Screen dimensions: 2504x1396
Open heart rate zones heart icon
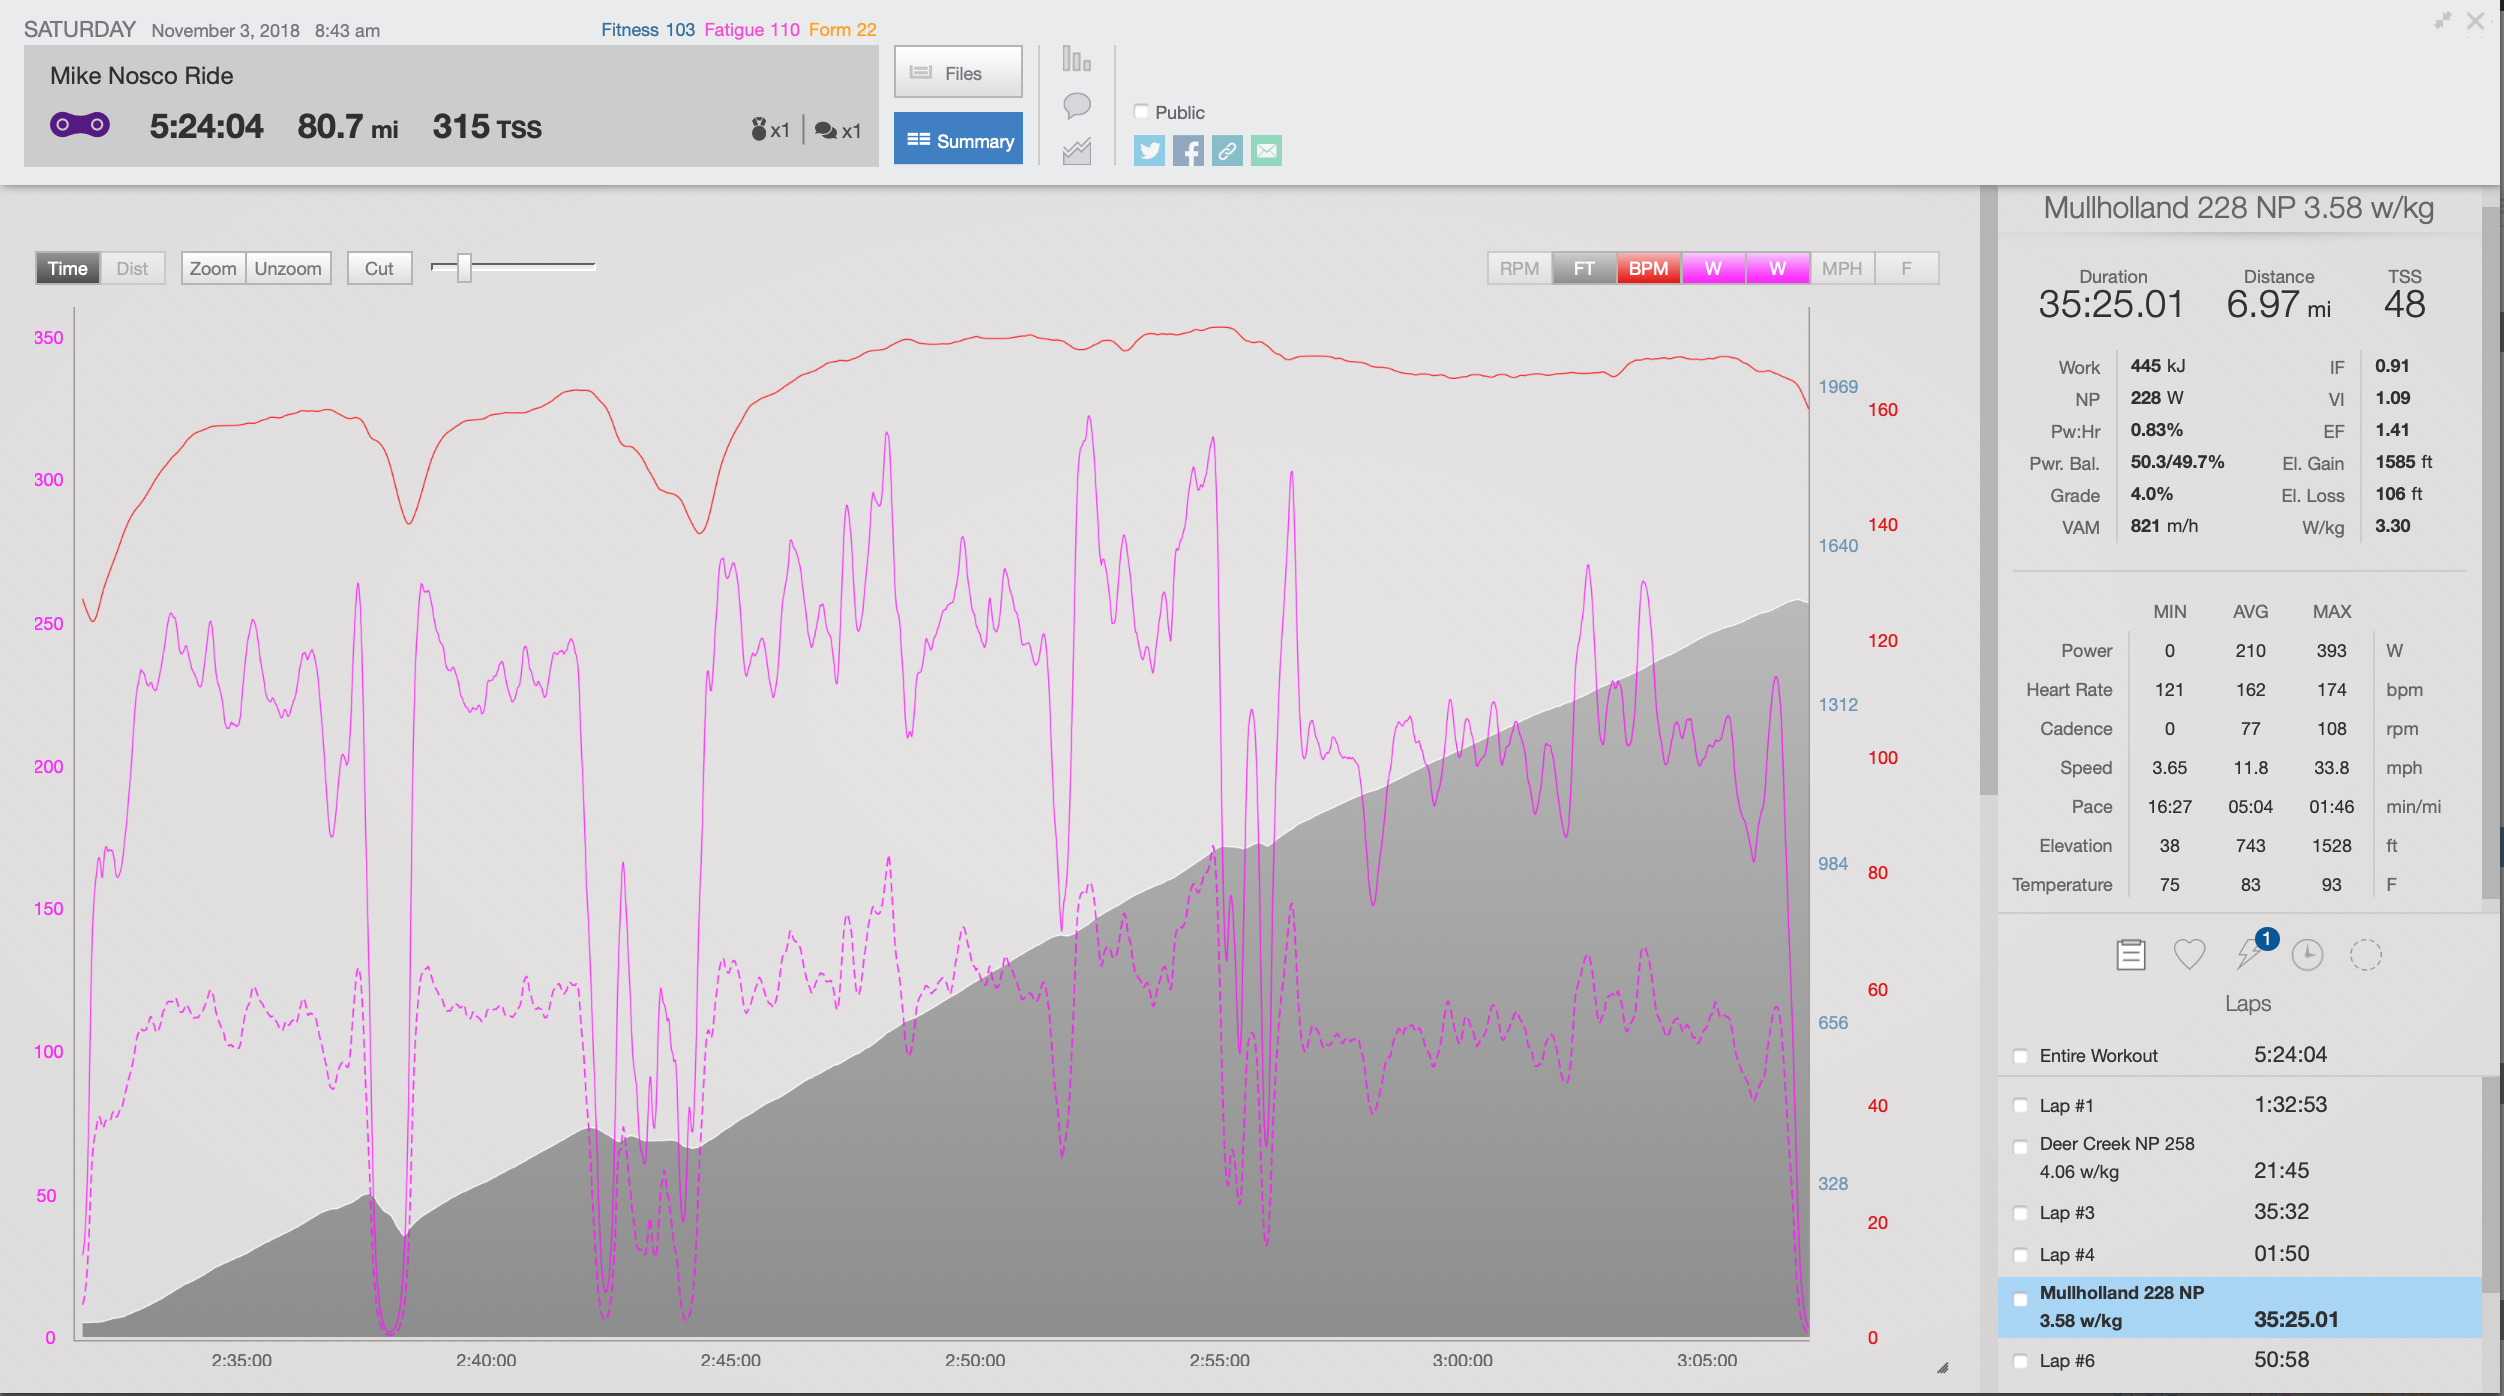click(2189, 955)
